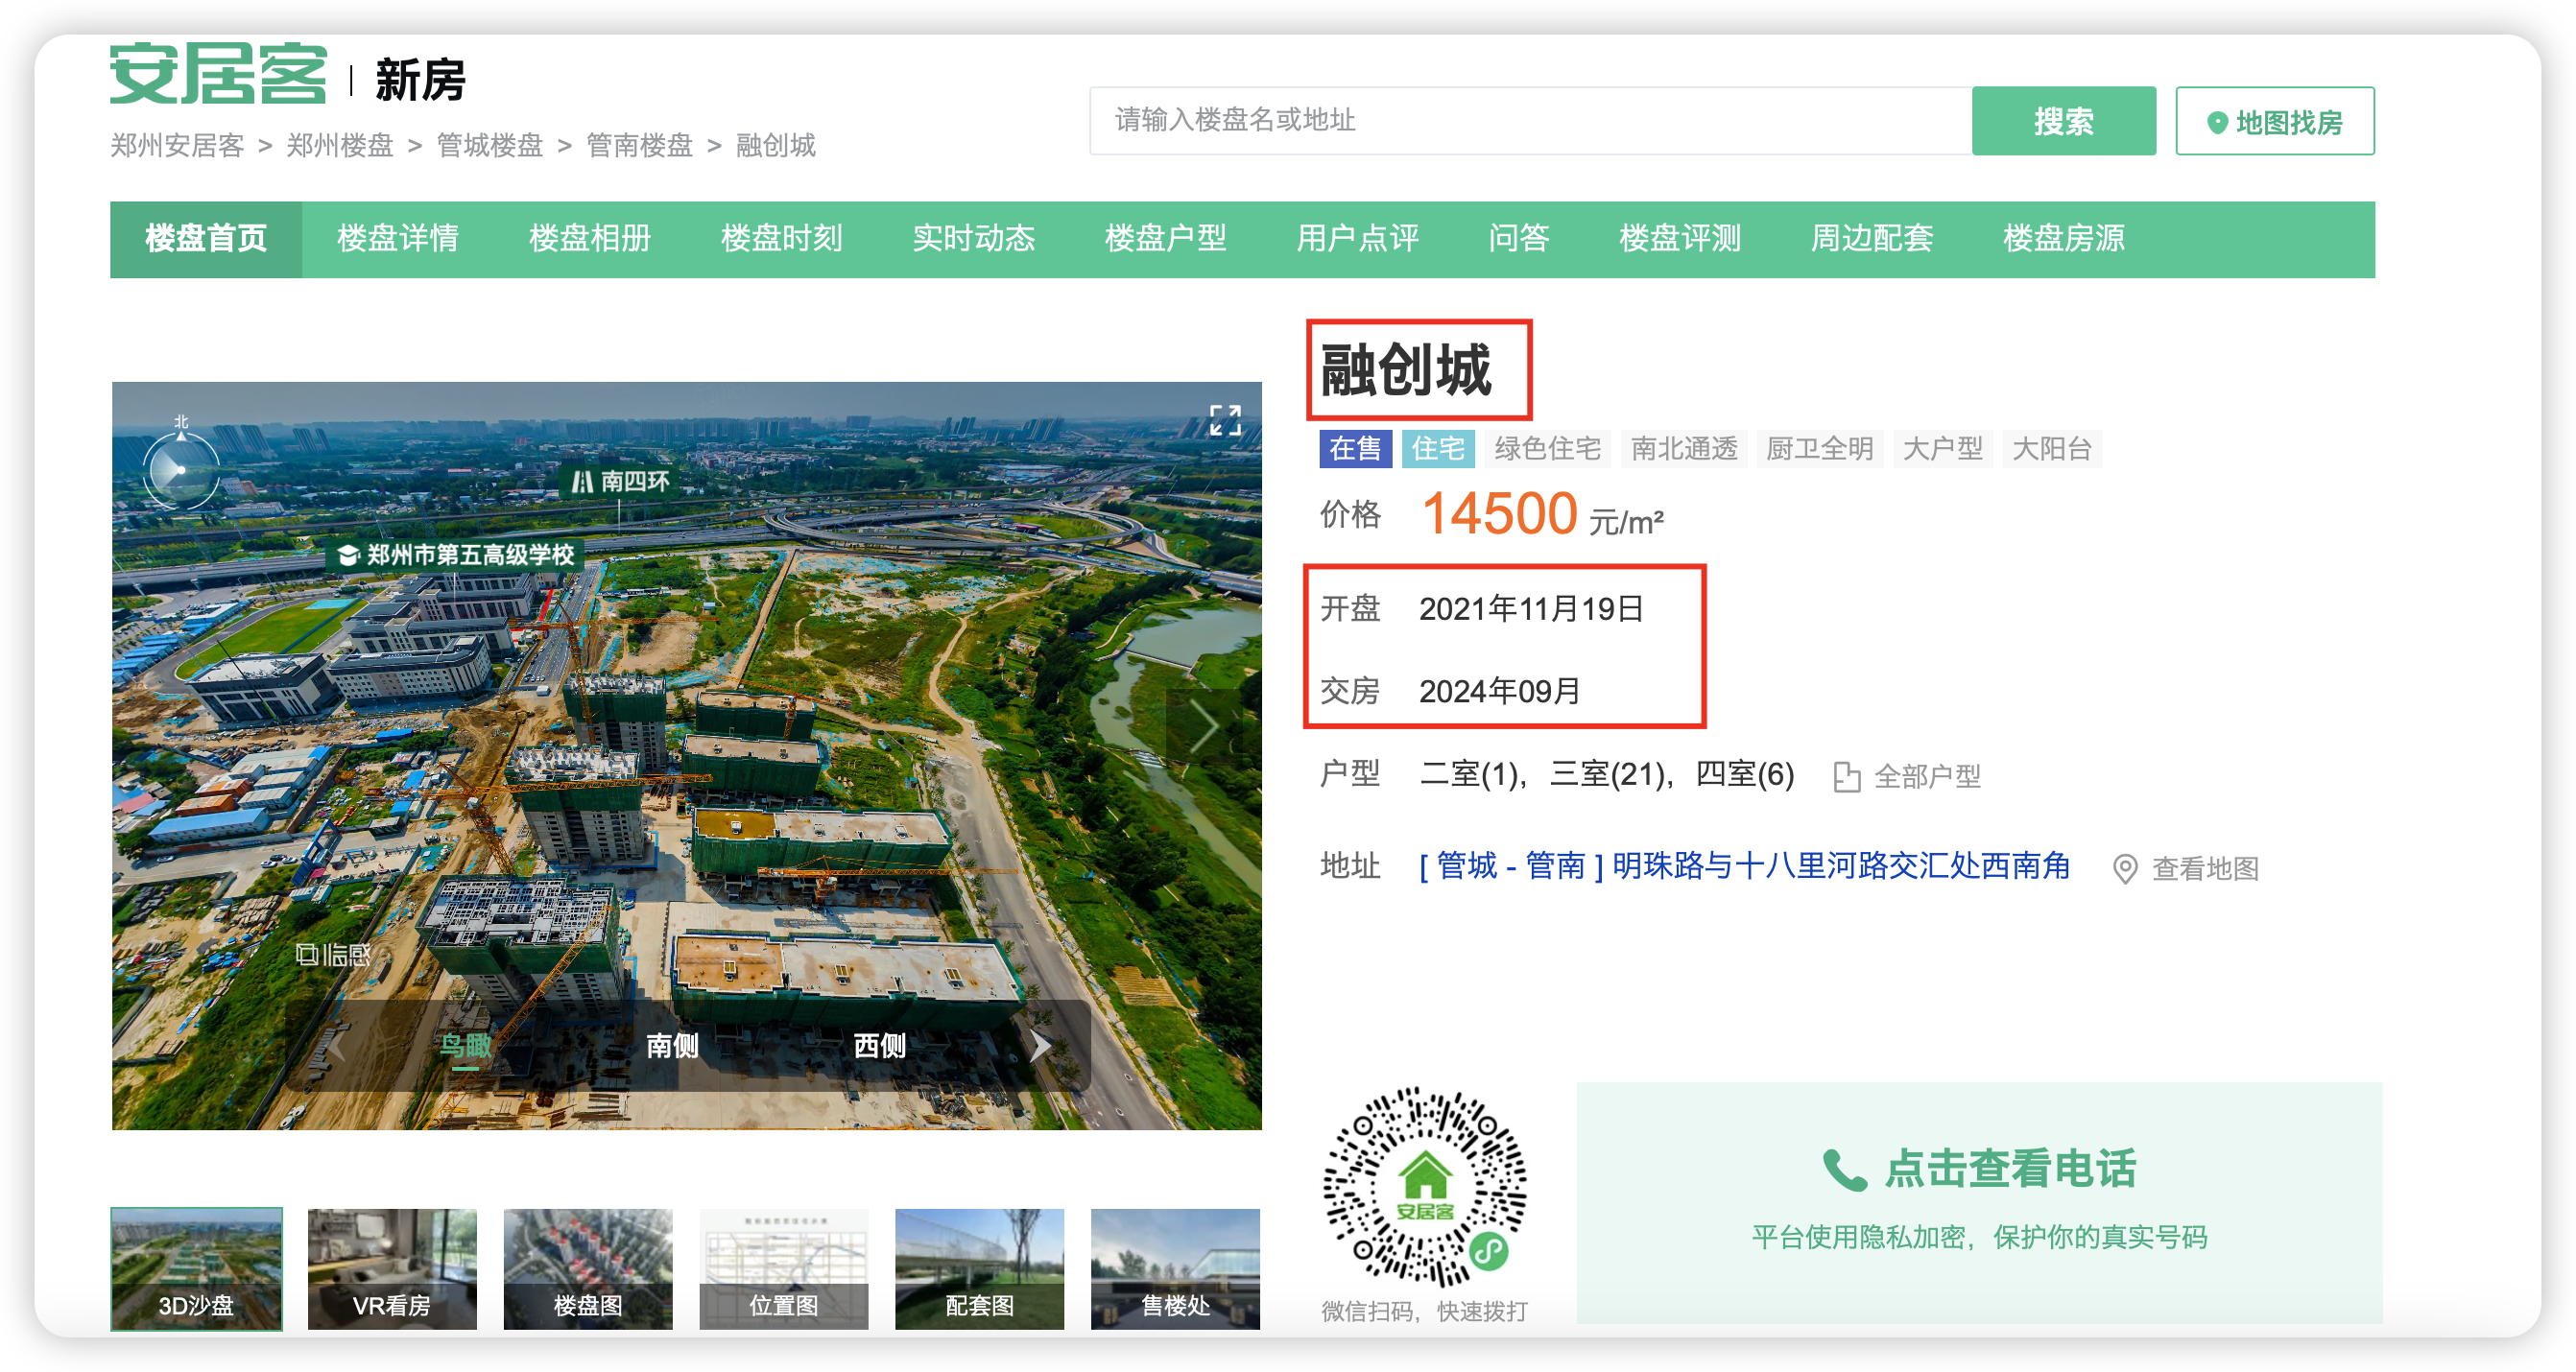The image size is (2576, 1372).
Task: Follow the 管城楼盘 breadcrumb link
Action: click(x=489, y=146)
